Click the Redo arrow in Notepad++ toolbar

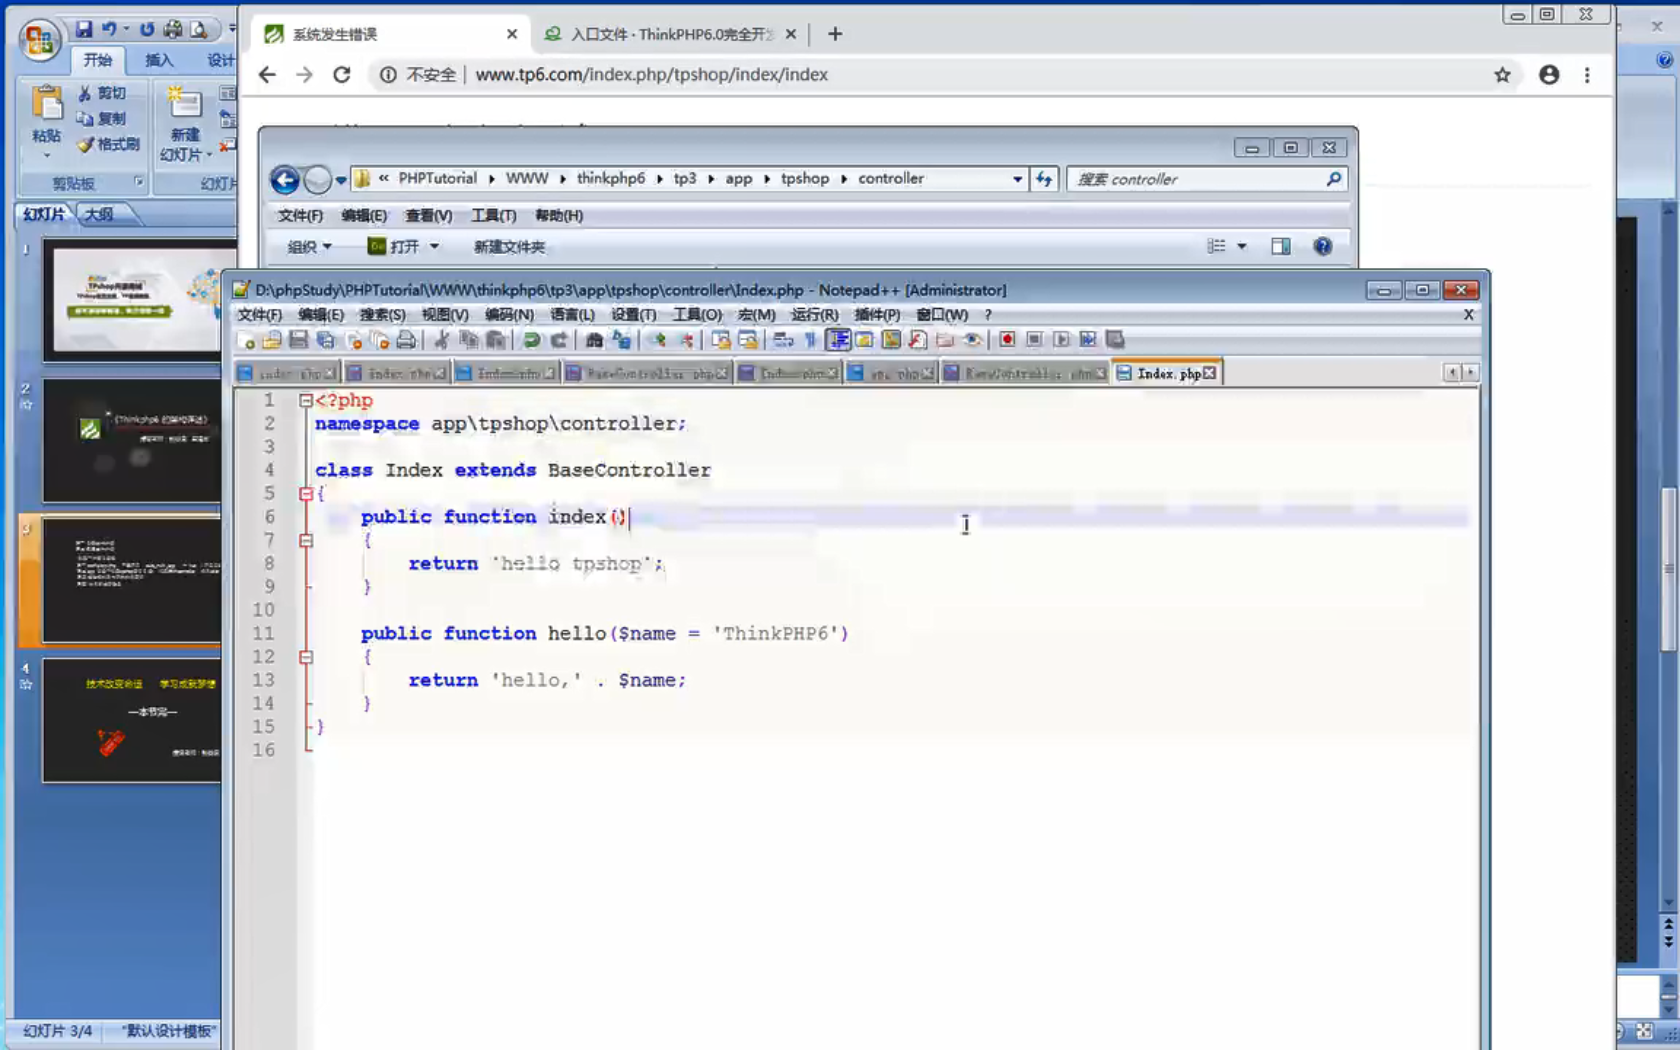point(558,341)
